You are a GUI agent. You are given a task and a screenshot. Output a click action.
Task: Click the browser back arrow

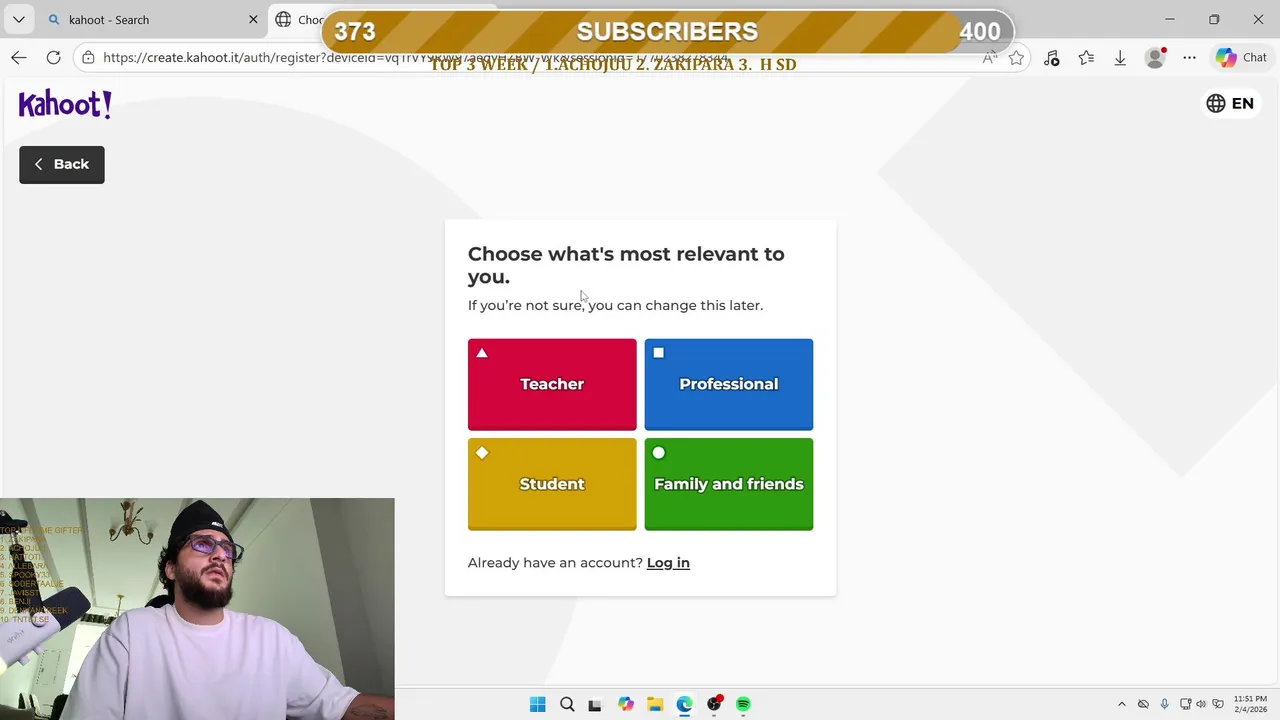[19, 58]
